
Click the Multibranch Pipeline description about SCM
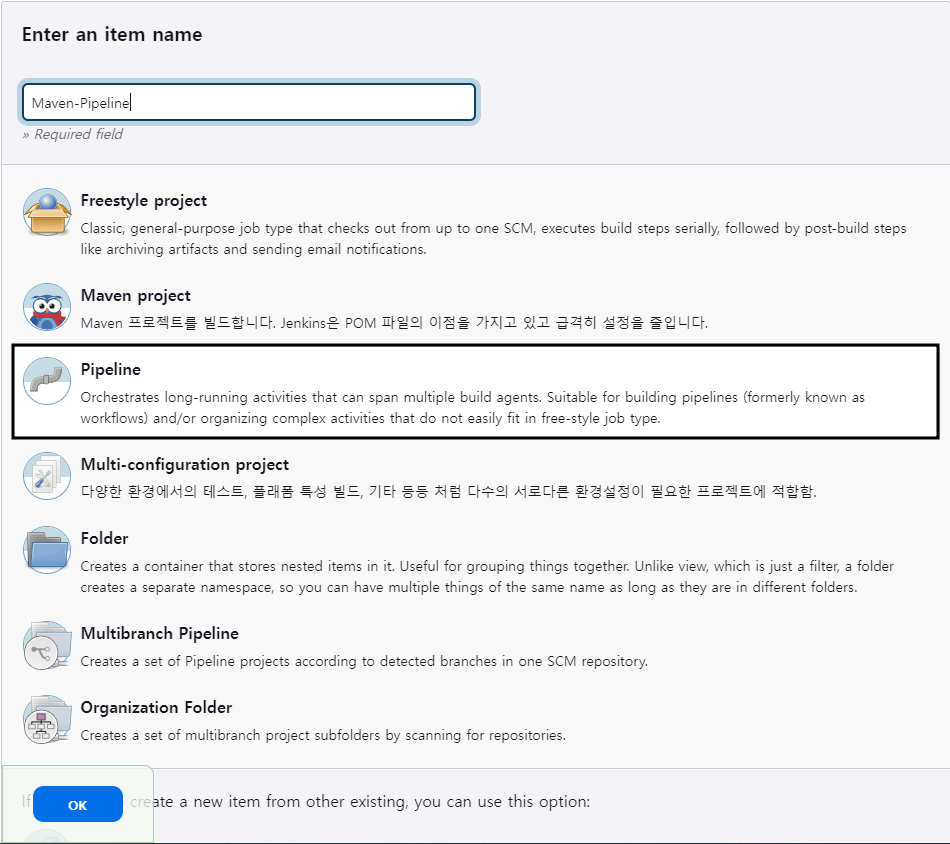364,661
